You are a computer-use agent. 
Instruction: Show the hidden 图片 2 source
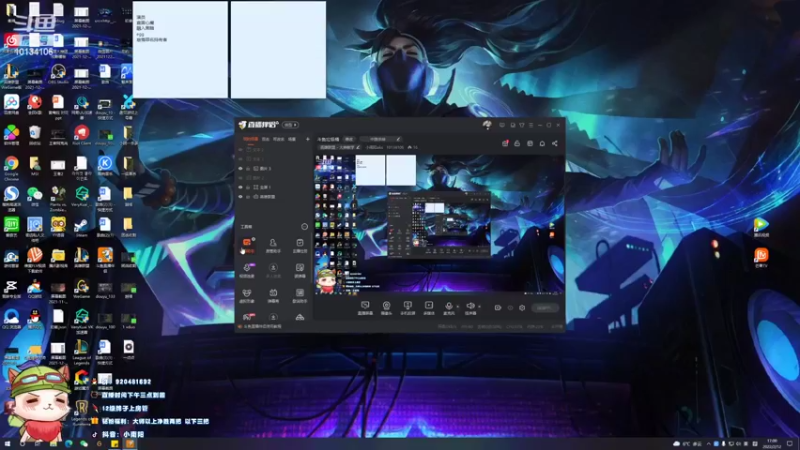pos(240,178)
